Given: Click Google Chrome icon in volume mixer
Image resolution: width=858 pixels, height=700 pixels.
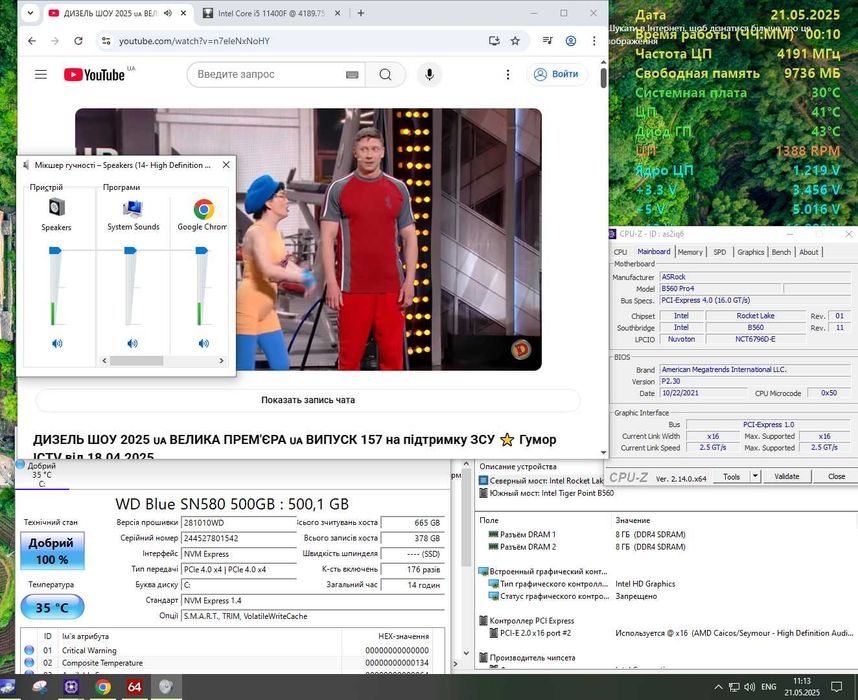Looking at the screenshot, I should pyautogui.click(x=204, y=209).
